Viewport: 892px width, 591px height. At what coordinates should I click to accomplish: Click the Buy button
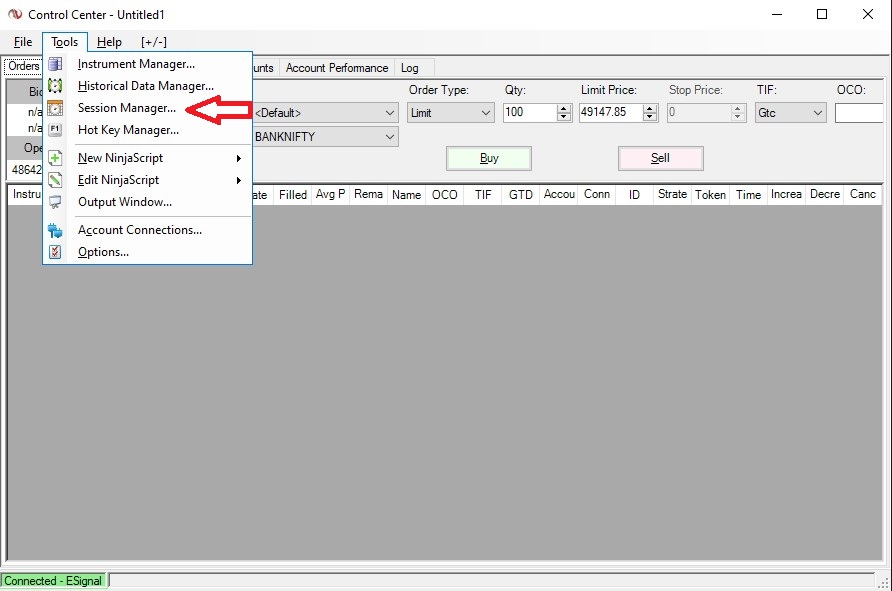pyautogui.click(x=489, y=158)
